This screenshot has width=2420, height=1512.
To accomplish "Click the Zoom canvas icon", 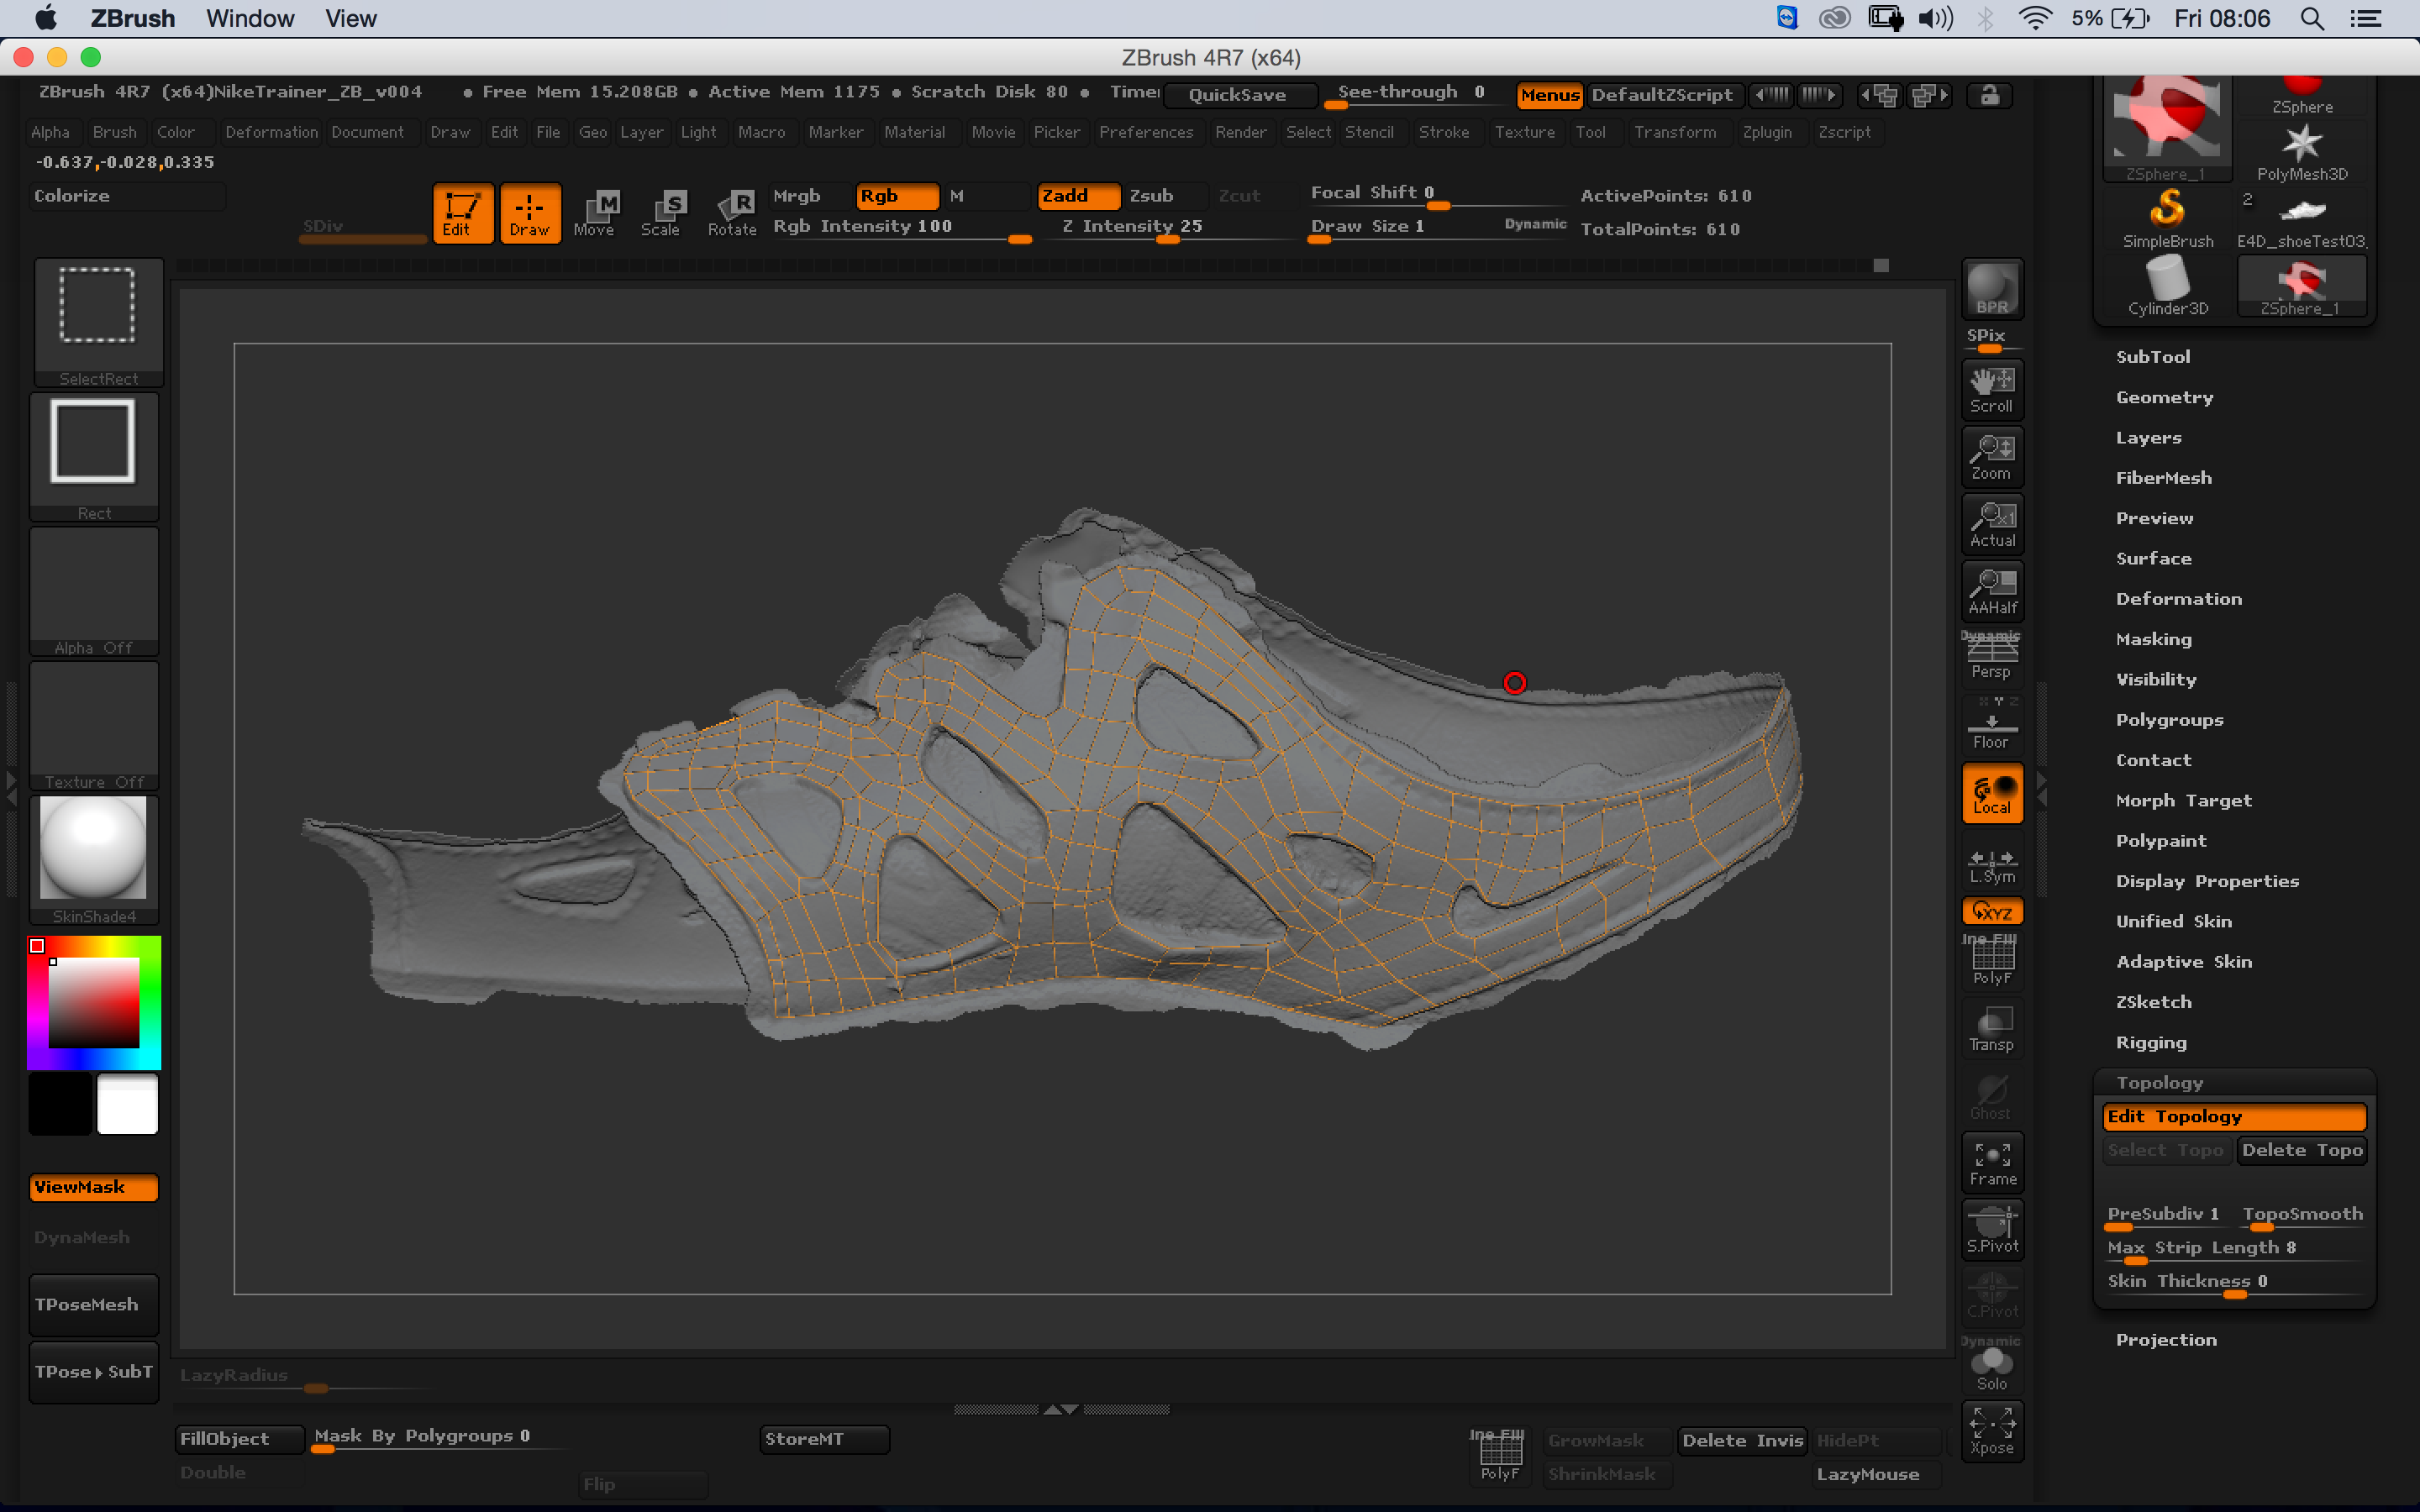I will tap(1992, 457).
